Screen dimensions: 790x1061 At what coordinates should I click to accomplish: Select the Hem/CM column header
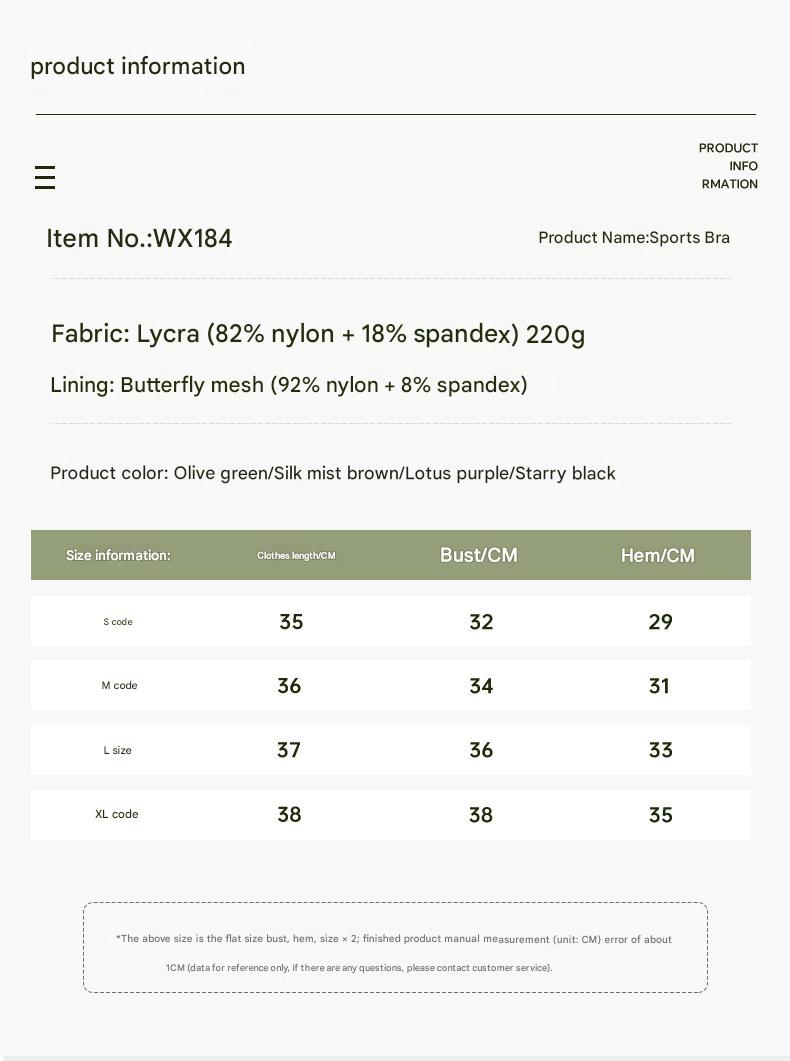tap(658, 555)
